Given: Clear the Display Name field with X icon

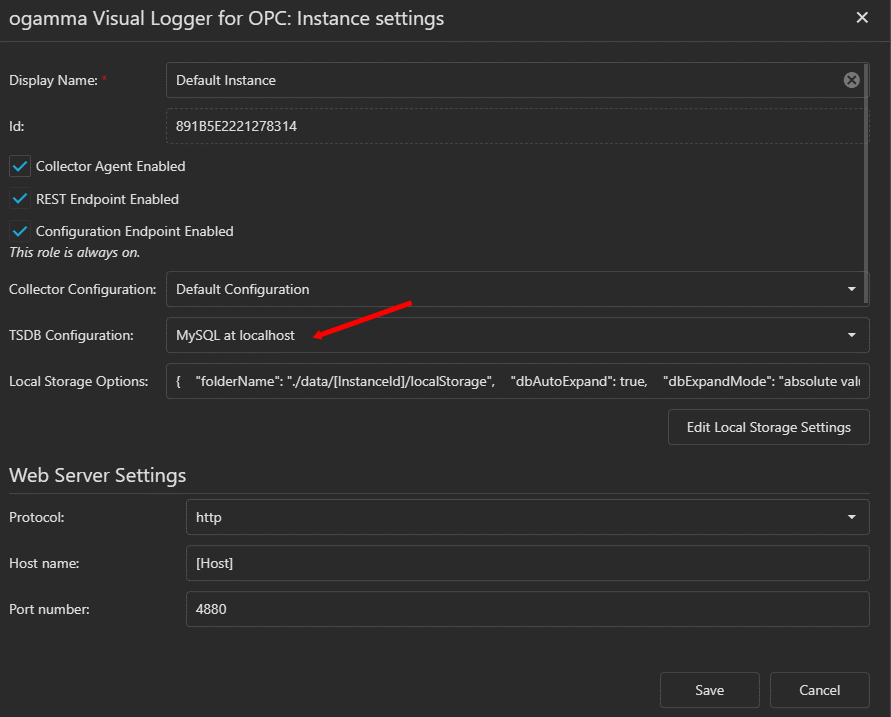Looking at the screenshot, I should [x=851, y=80].
